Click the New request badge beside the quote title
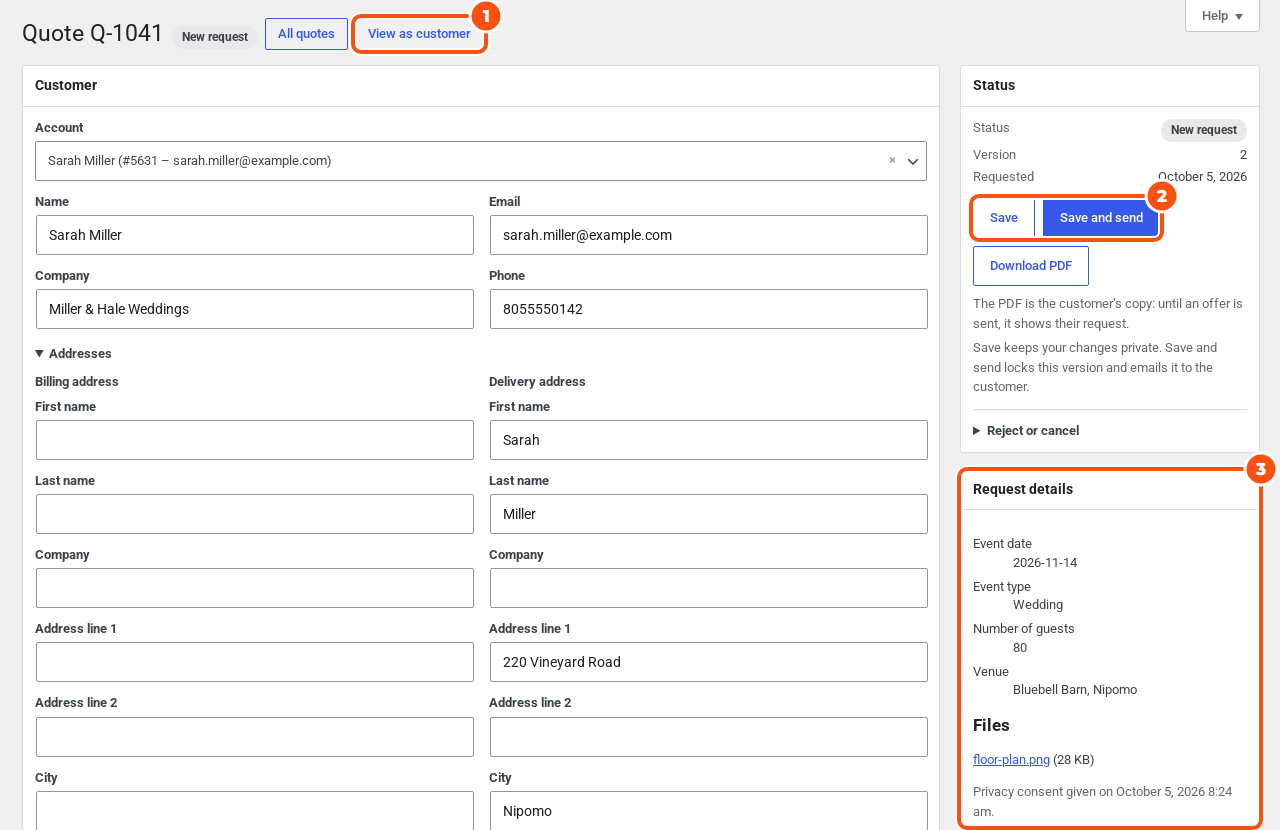The height and width of the screenshot is (830, 1280). pyautogui.click(x=215, y=37)
